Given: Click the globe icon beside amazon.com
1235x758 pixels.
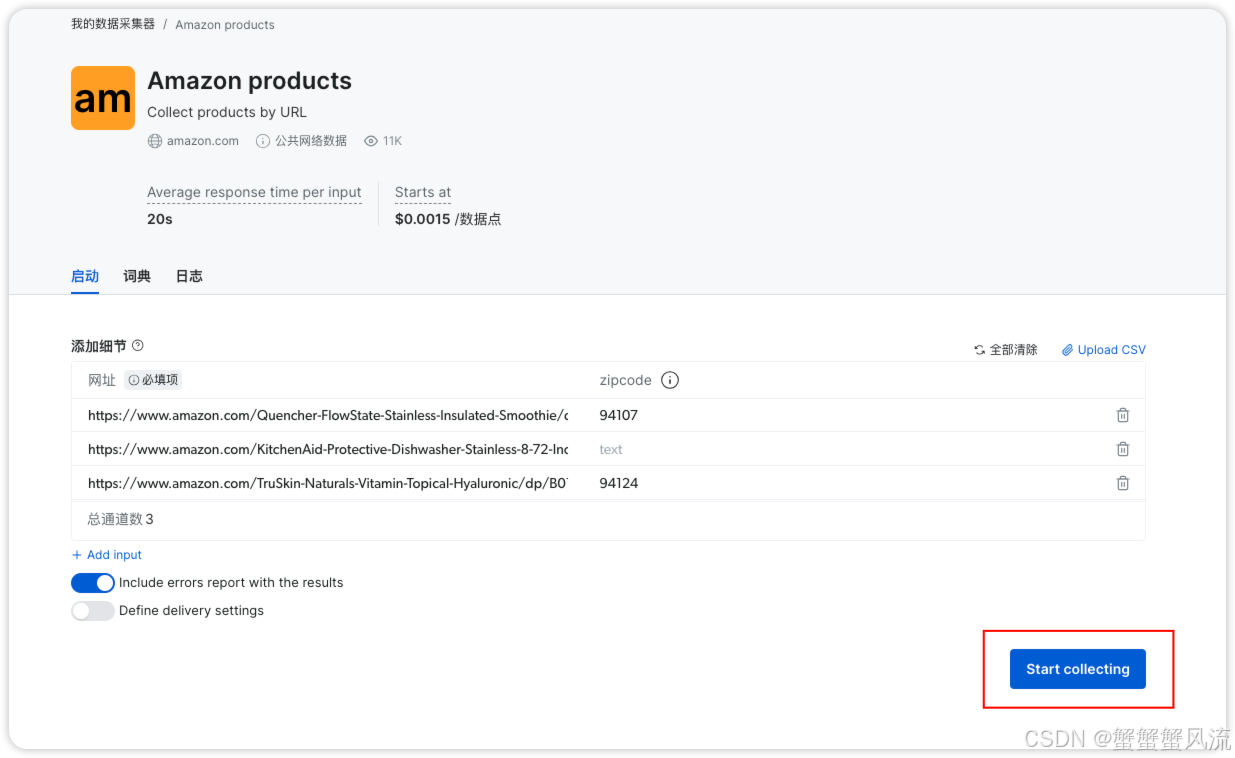Looking at the screenshot, I should [155, 141].
